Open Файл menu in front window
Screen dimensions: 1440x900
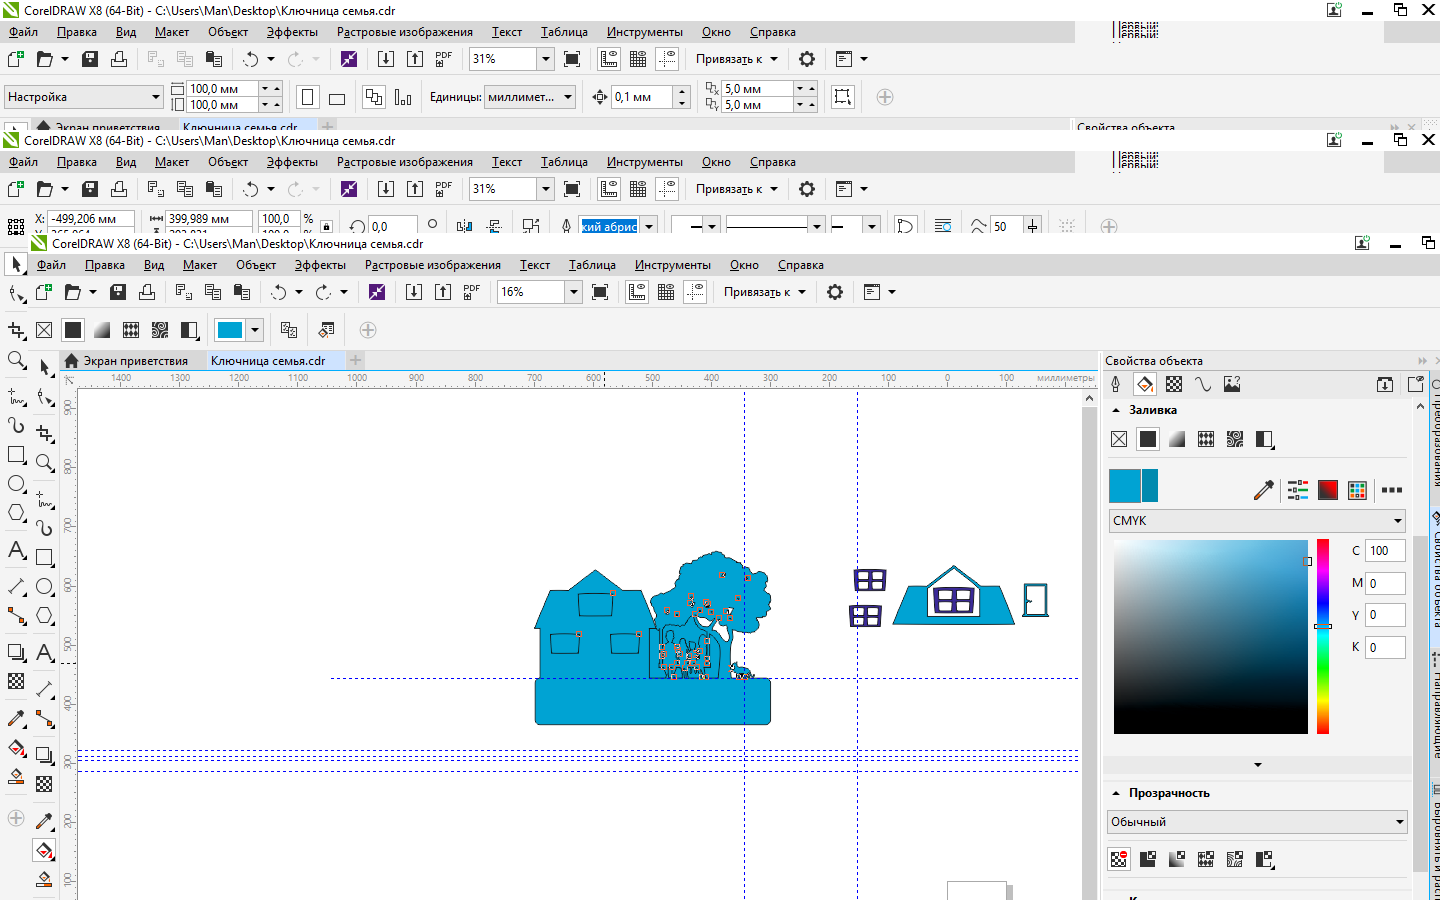tap(51, 265)
